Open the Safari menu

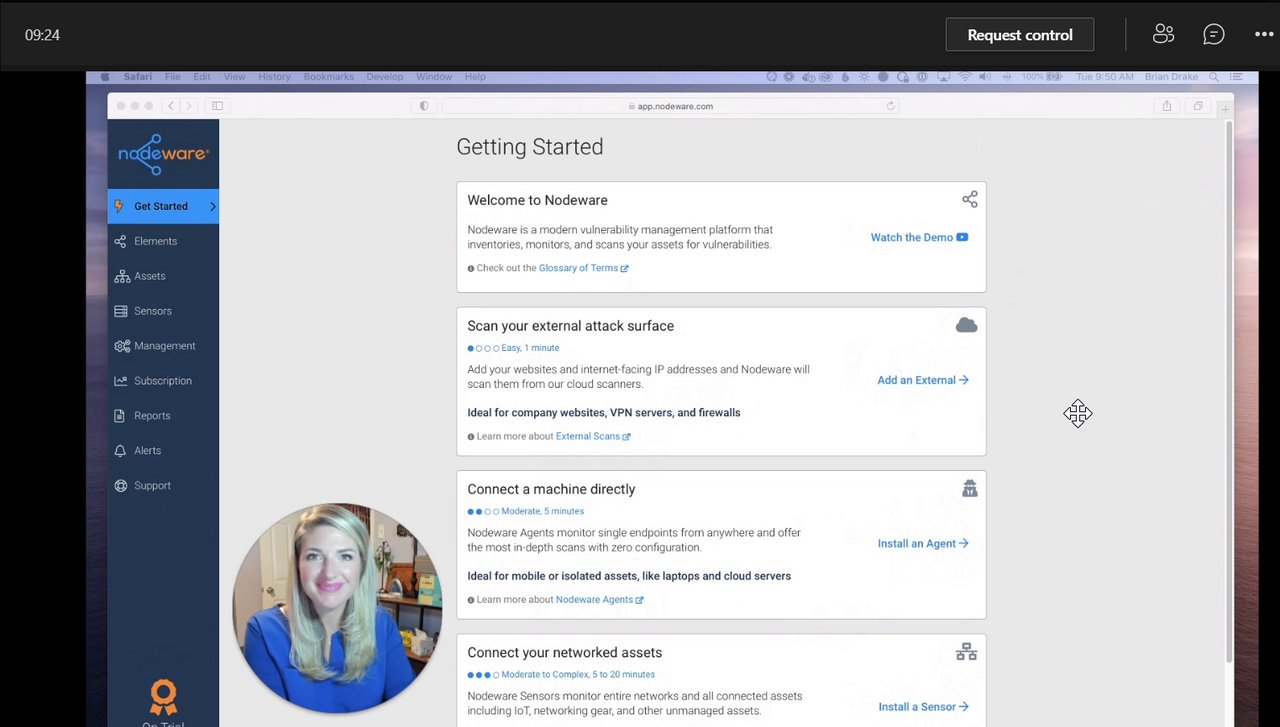[x=138, y=77]
